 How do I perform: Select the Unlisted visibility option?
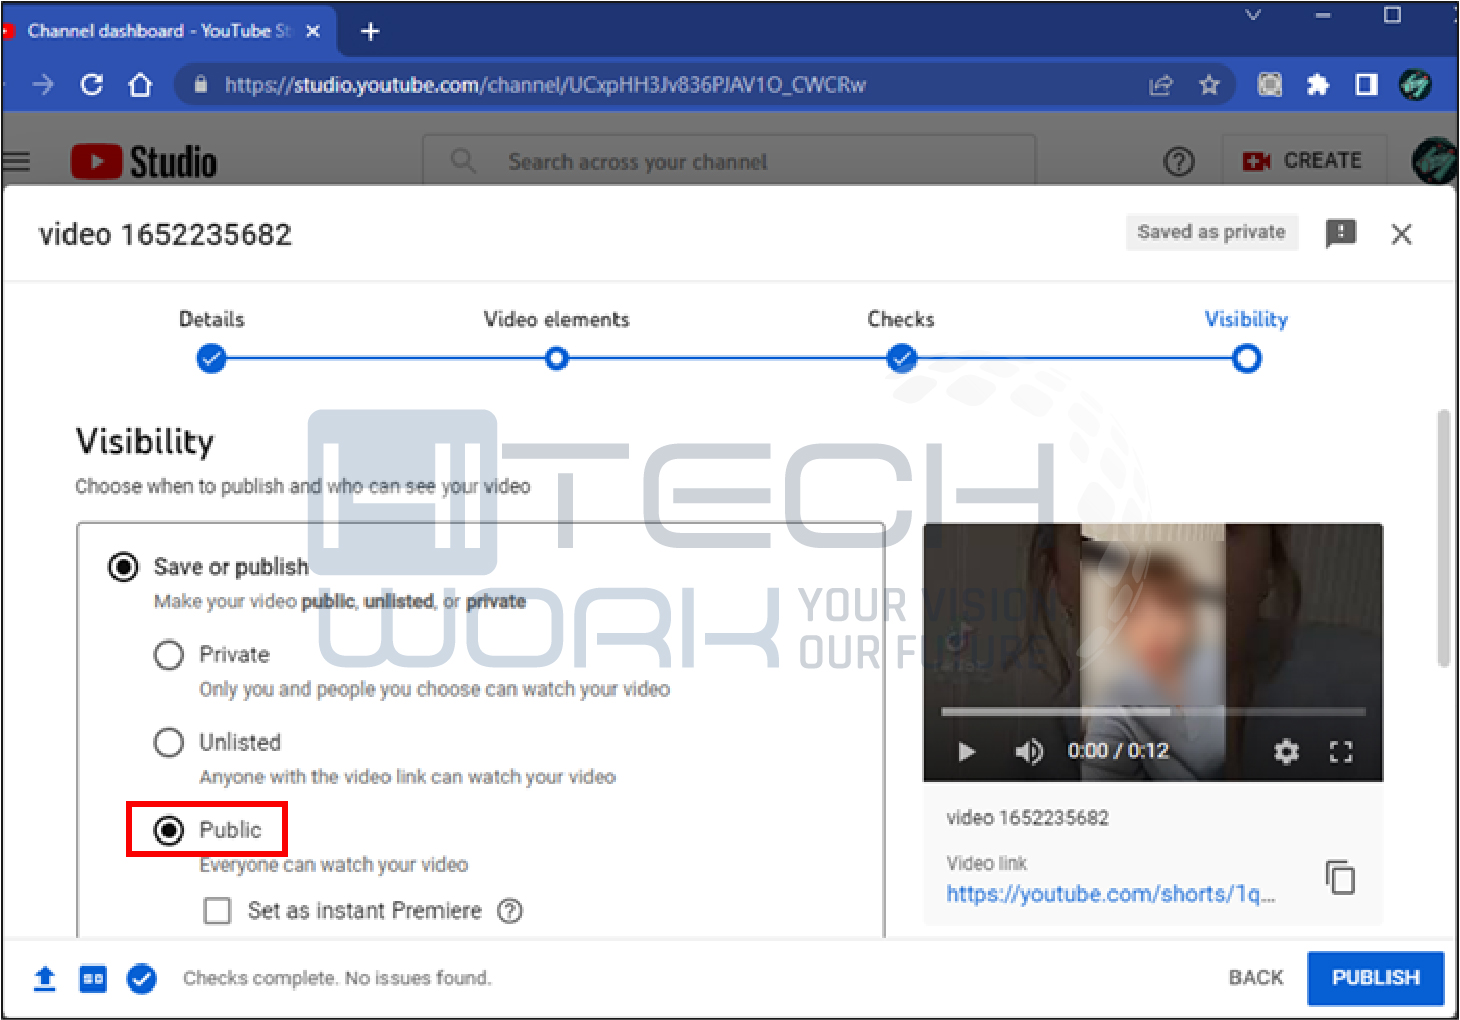coord(169,742)
